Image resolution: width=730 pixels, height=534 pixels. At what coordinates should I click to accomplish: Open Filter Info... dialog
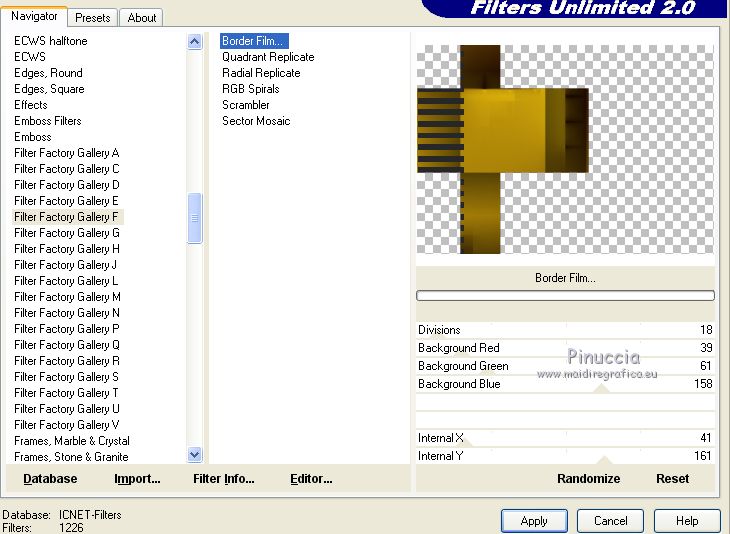tap(223, 479)
